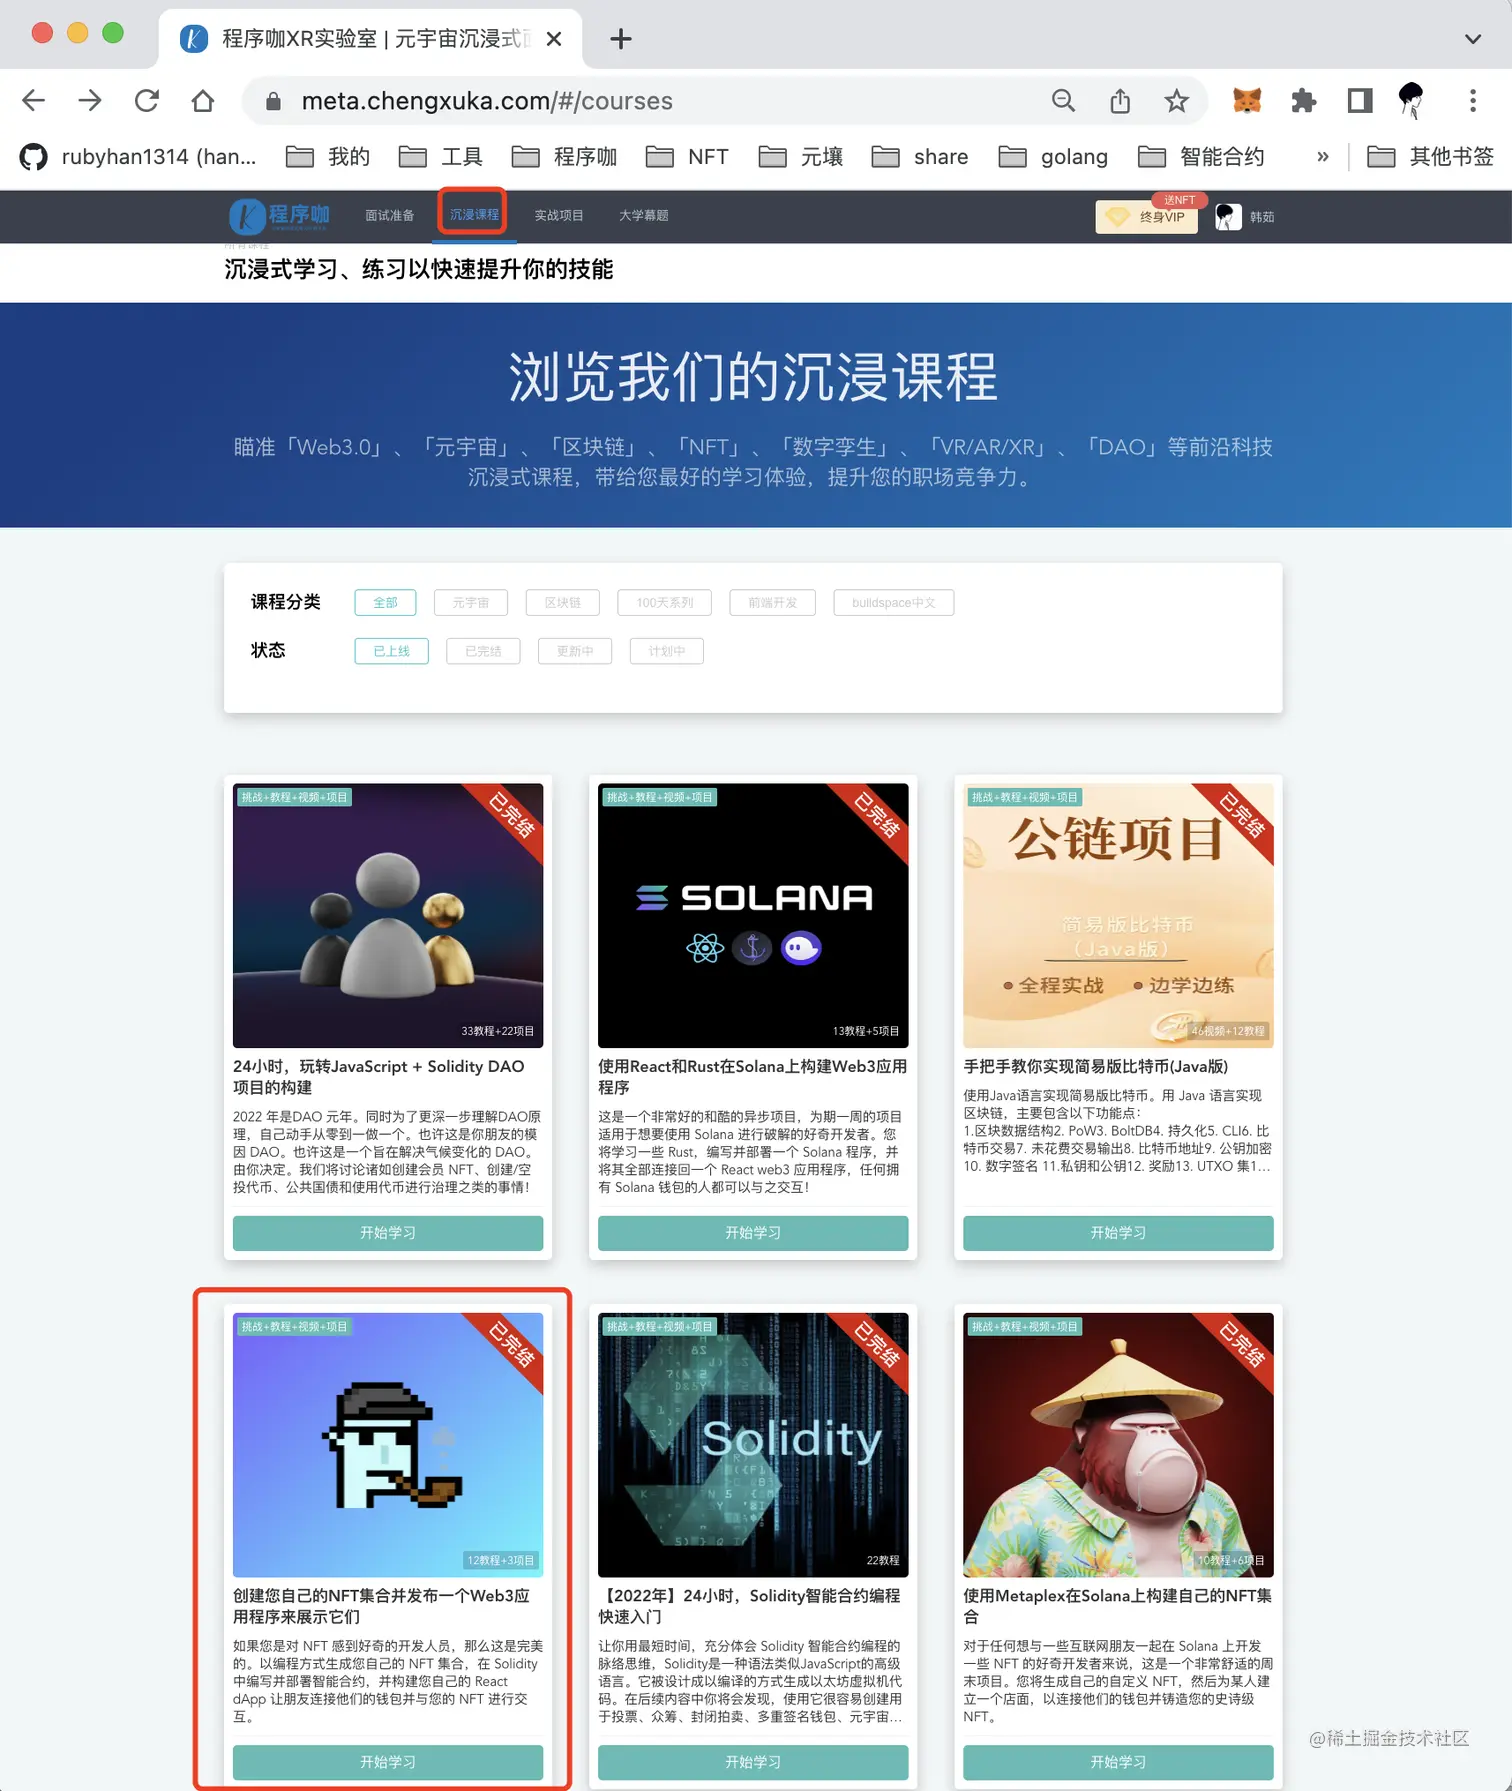Open the 大学慕题 nav menu

(x=643, y=216)
